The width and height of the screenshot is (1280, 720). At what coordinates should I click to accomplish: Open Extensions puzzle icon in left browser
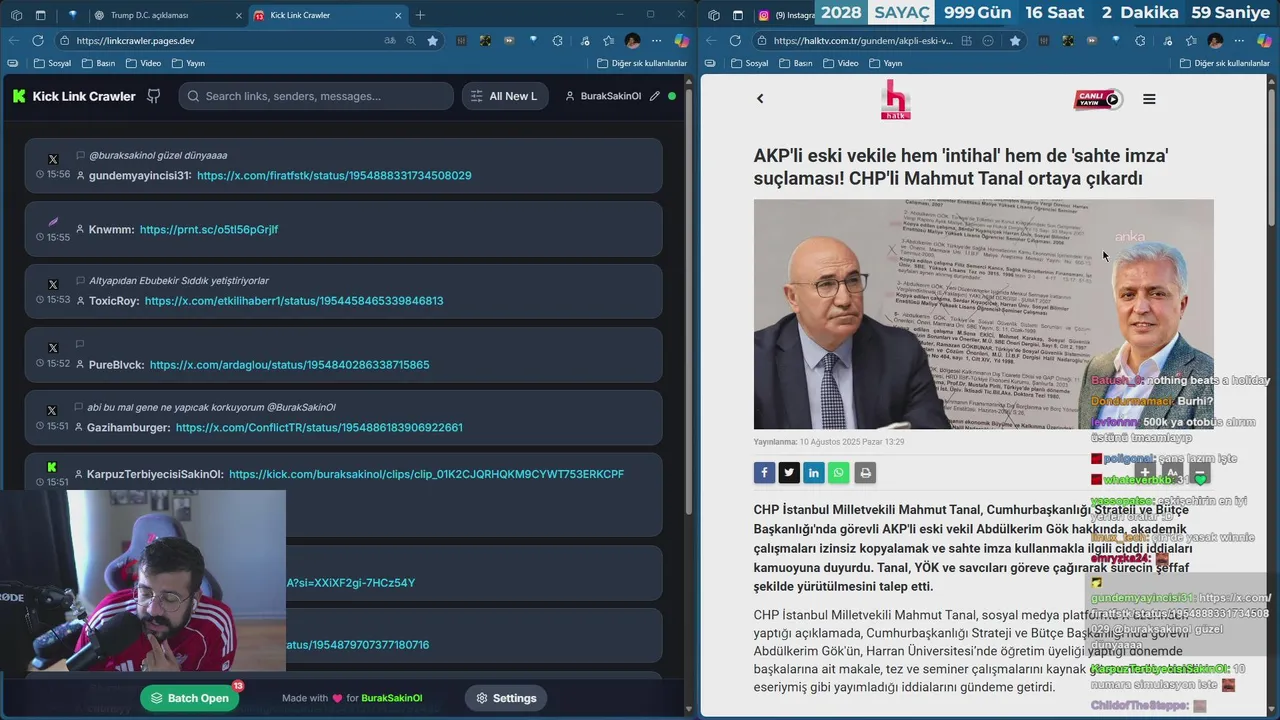pos(558,41)
